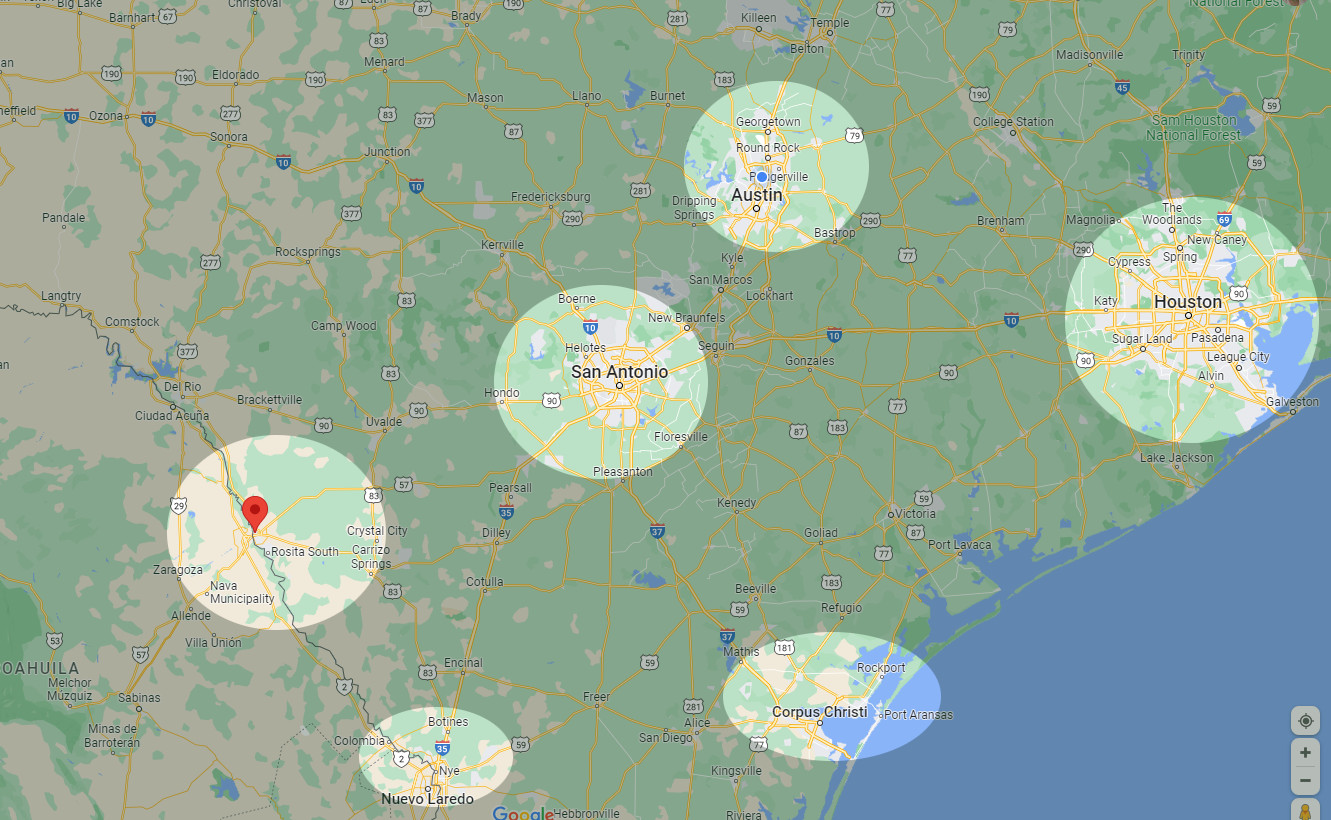Click the Show My Location crosshair button
Image resolution: width=1331 pixels, height=820 pixels.
point(1305,721)
